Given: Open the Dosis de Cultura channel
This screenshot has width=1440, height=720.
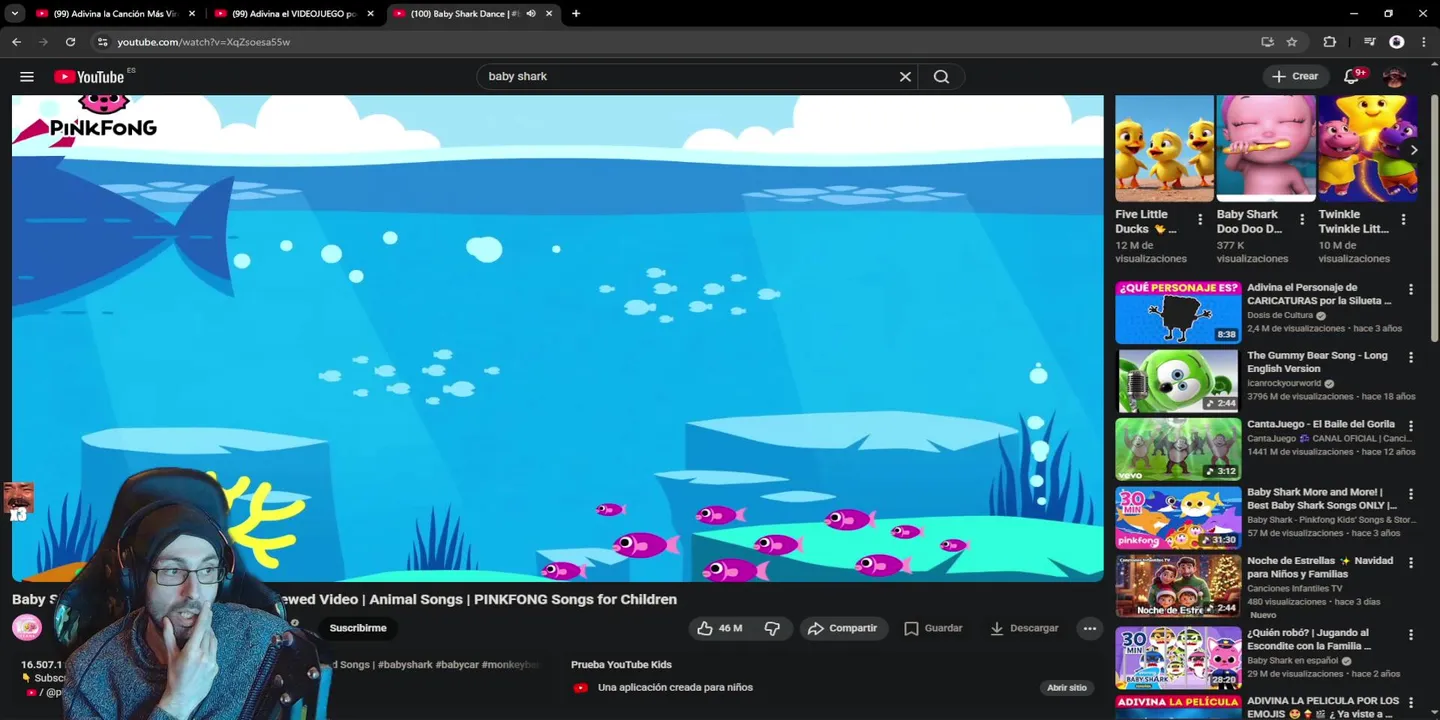Looking at the screenshot, I should pos(1280,315).
